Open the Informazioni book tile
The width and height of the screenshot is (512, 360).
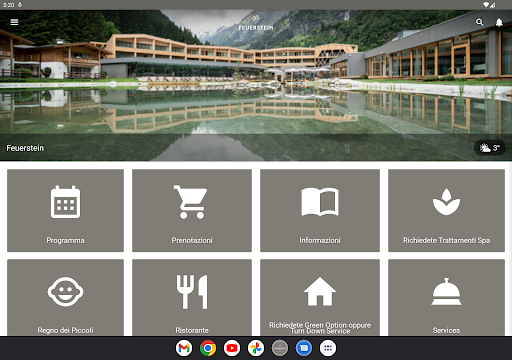[320, 210]
